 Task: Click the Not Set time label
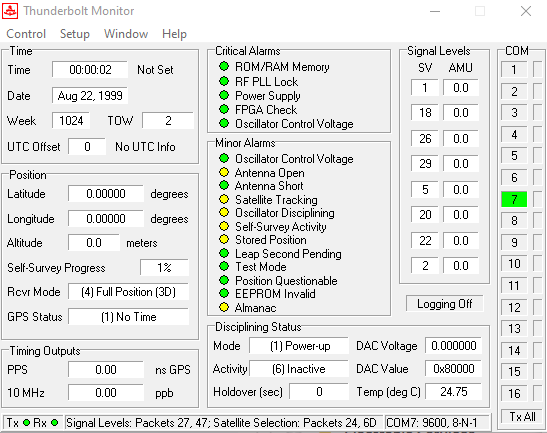coord(155,70)
